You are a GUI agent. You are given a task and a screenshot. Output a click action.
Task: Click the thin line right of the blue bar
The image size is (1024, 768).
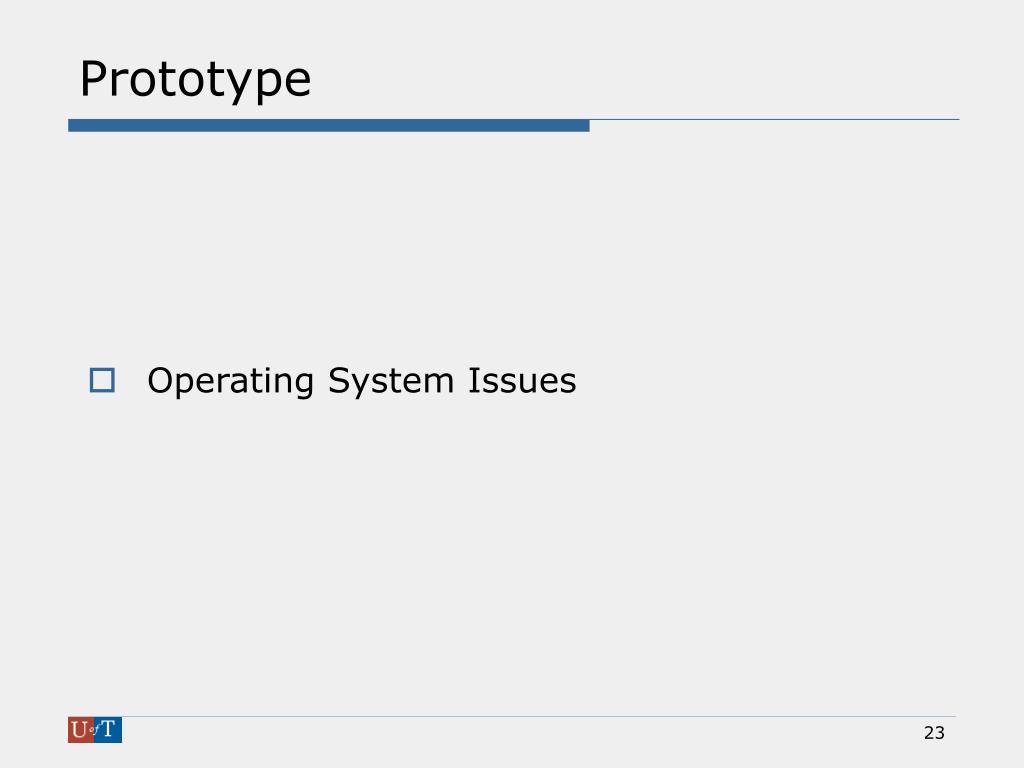[775, 120]
